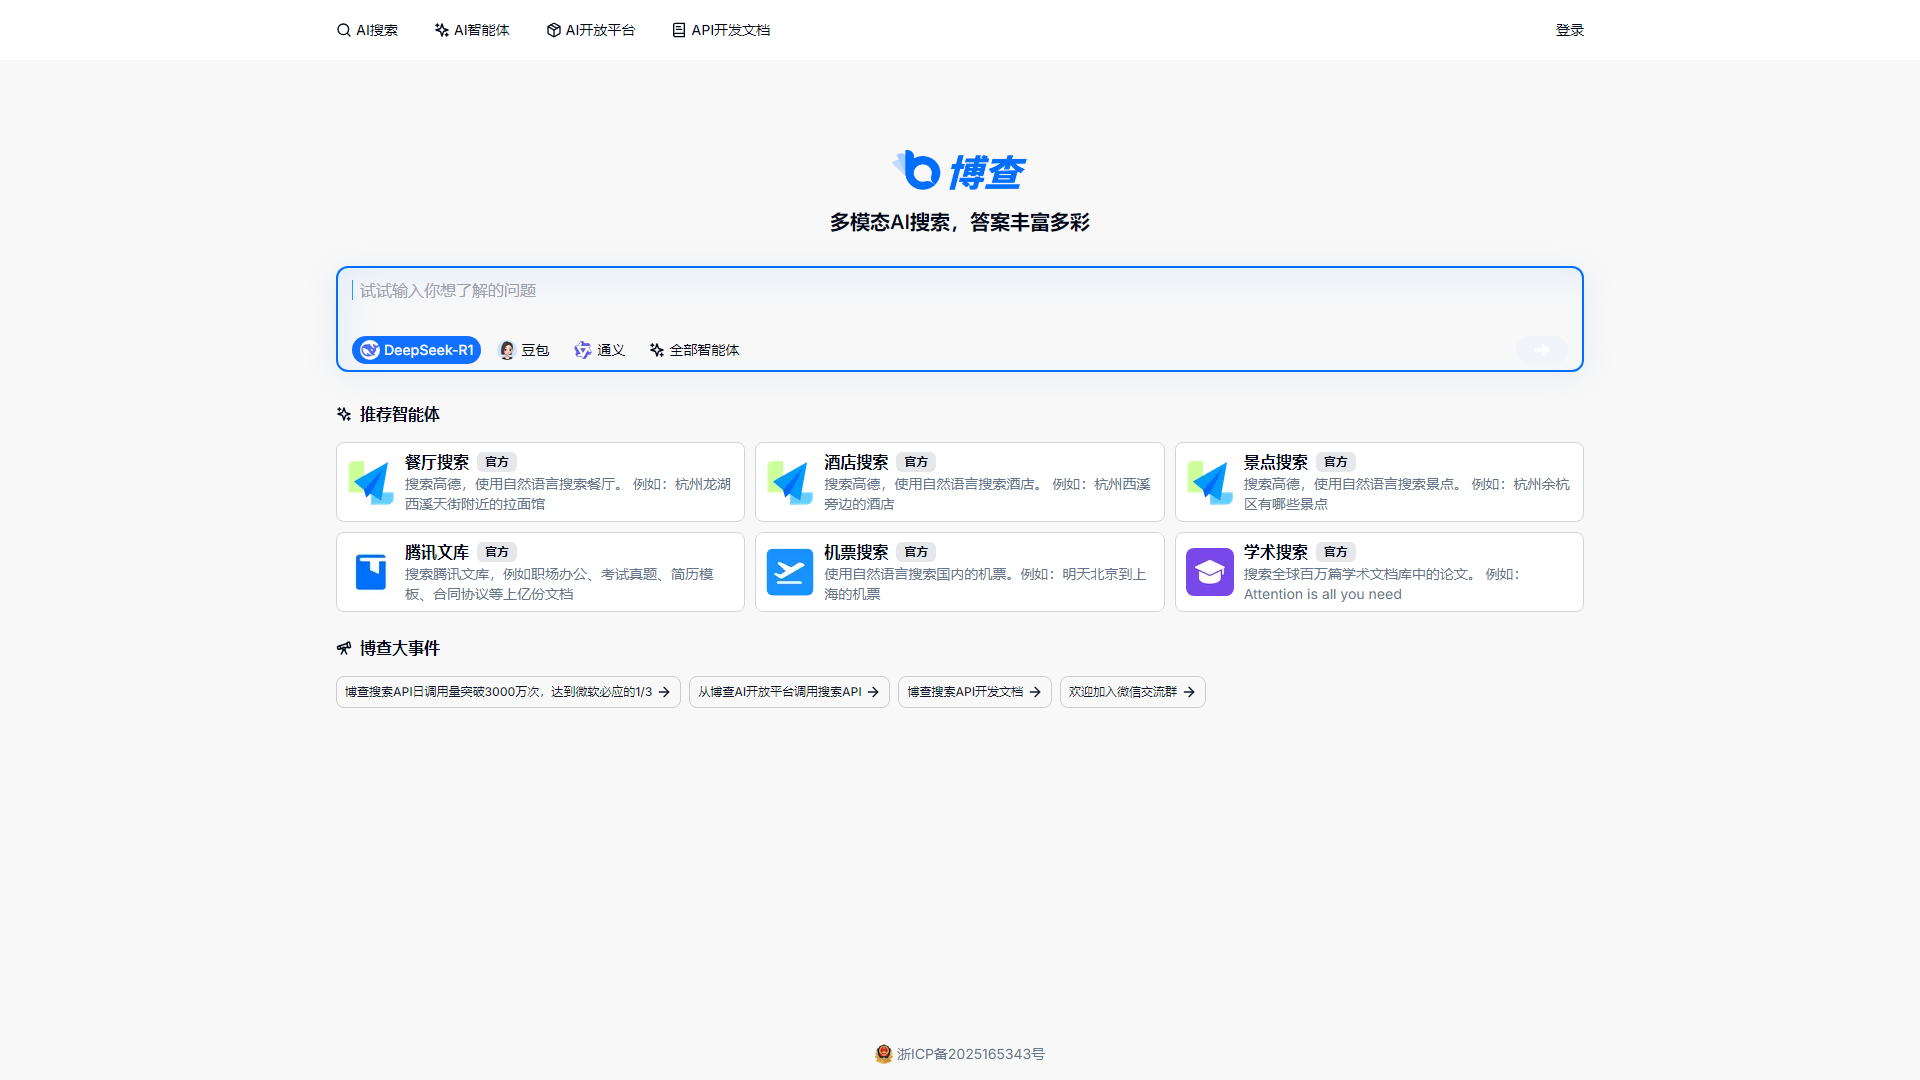The image size is (1920, 1080).
Task: Expand 从博查AI开放平台调用搜索API entry
Action: click(x=788, y=691)
